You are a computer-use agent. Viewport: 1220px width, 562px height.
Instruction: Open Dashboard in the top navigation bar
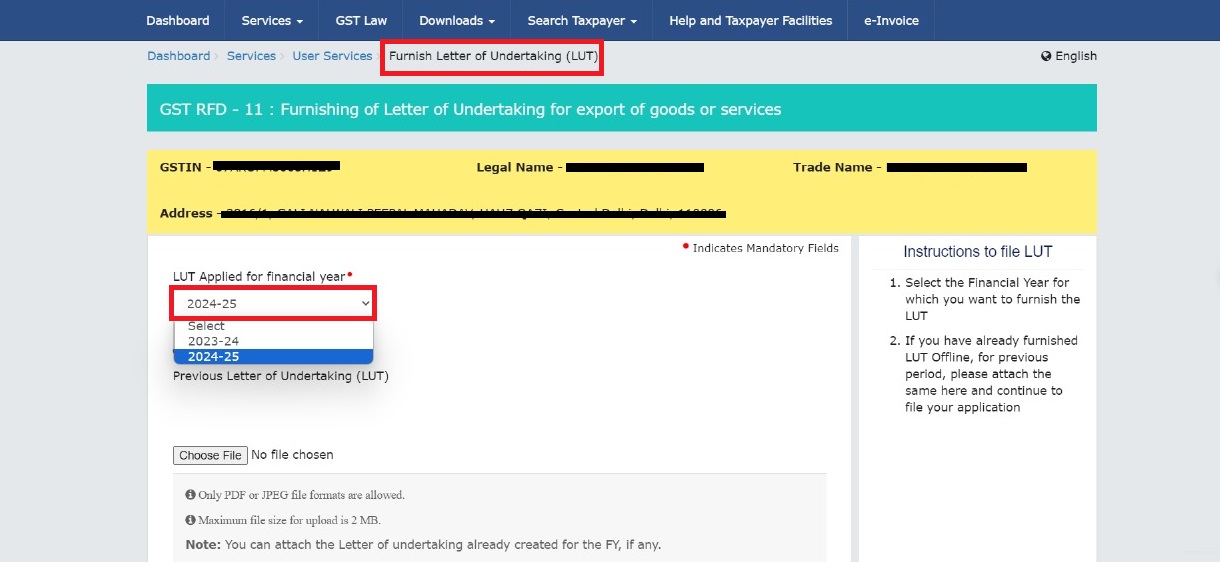click(x=178, y=20)
